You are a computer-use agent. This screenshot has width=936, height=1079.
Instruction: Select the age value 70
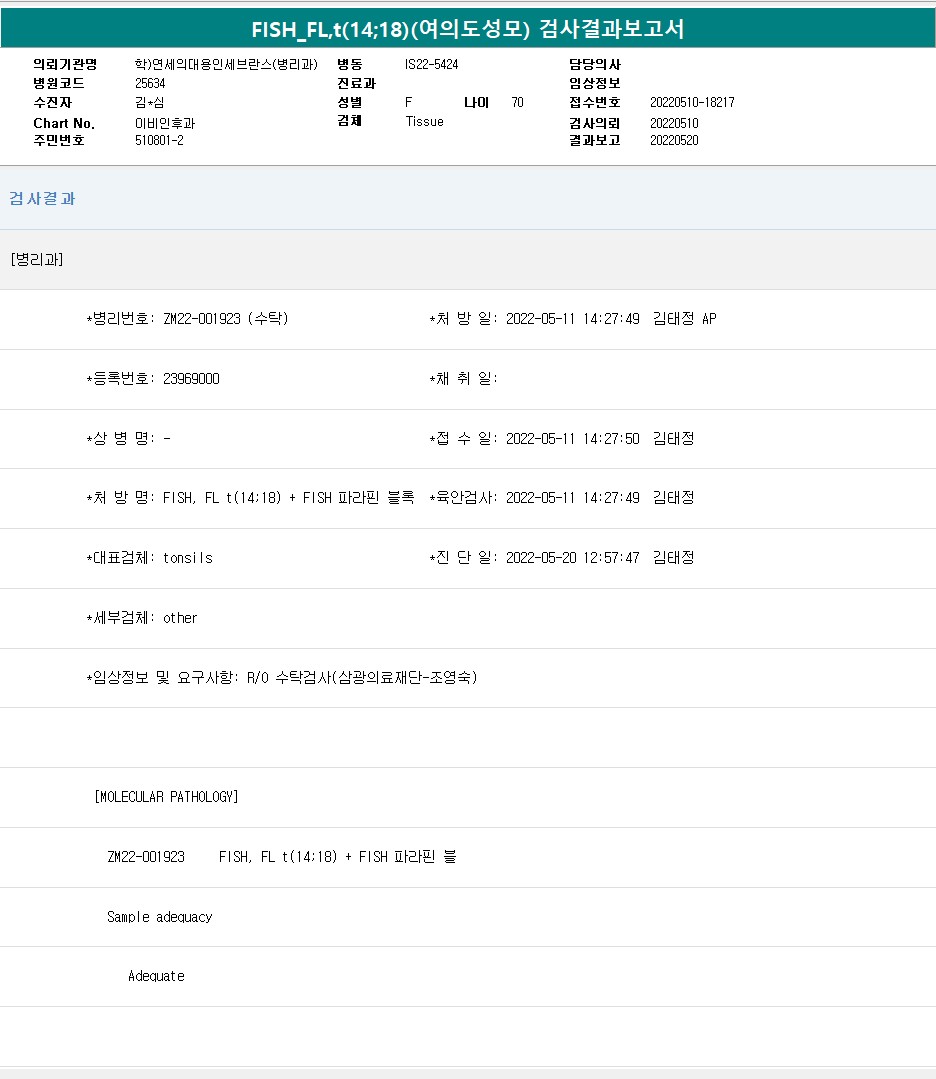pos(518,103)
